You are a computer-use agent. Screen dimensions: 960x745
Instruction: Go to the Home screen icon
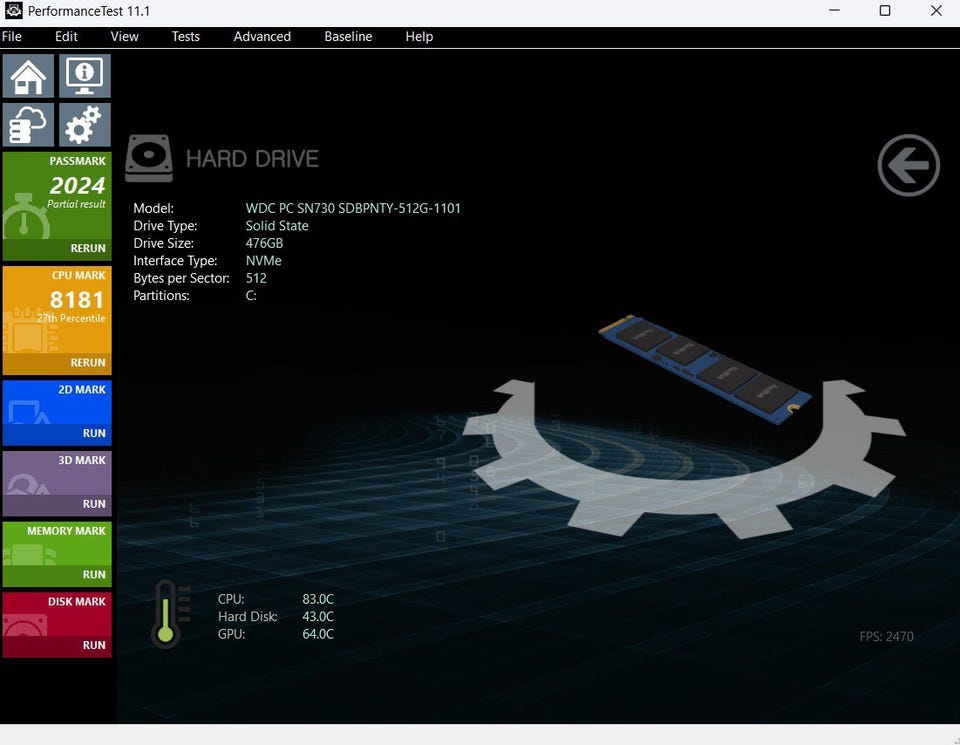(x=28, y=76)
